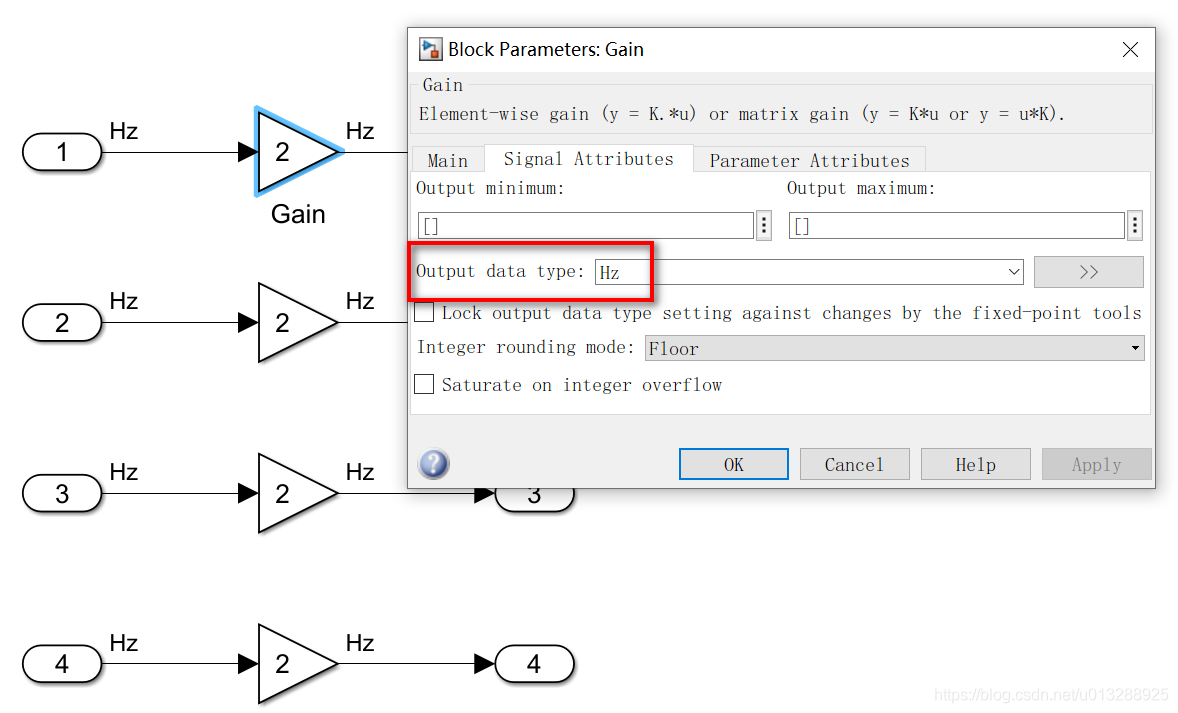Click Outport block 4

click(x=534, y=664)
